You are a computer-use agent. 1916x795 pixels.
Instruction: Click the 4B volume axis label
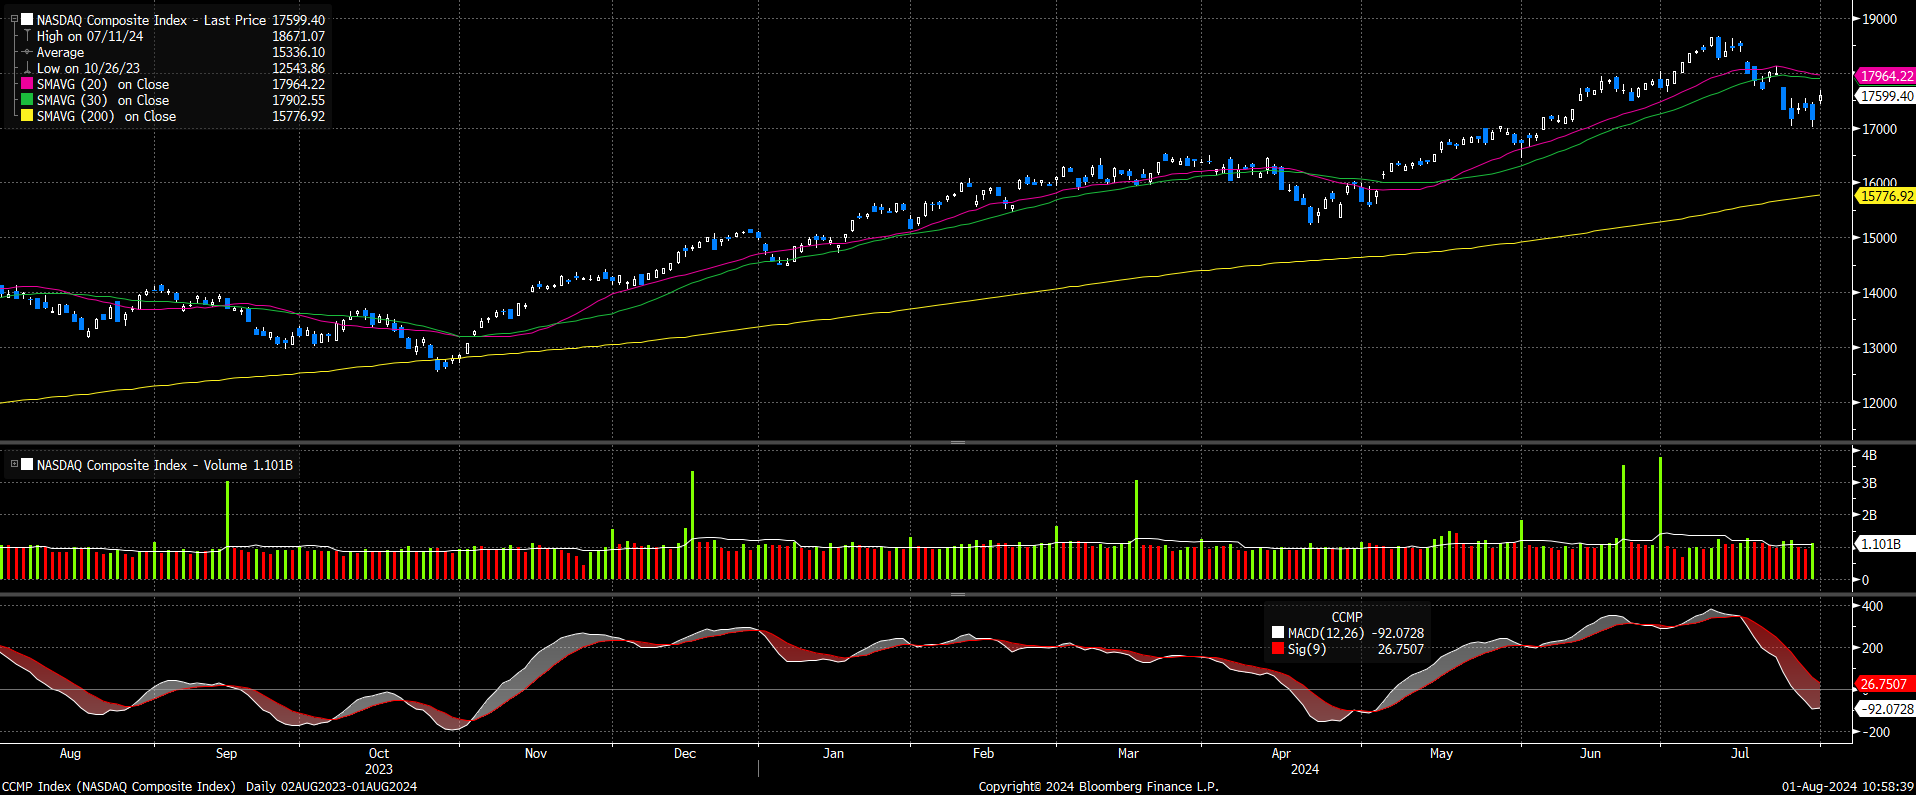pyautogui.click(x=1869, y=455)
